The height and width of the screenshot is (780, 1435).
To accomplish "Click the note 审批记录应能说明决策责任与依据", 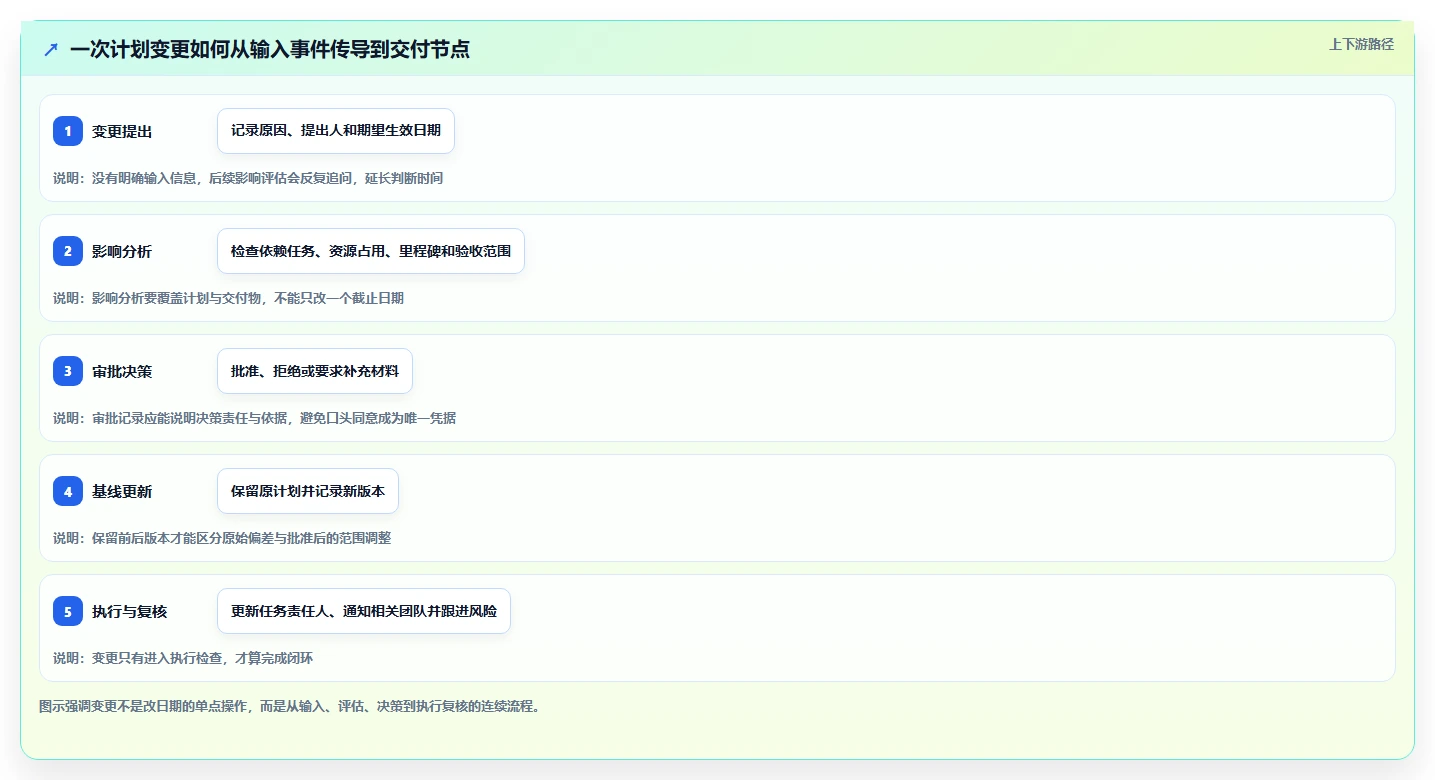I will (x=255, y=418).
